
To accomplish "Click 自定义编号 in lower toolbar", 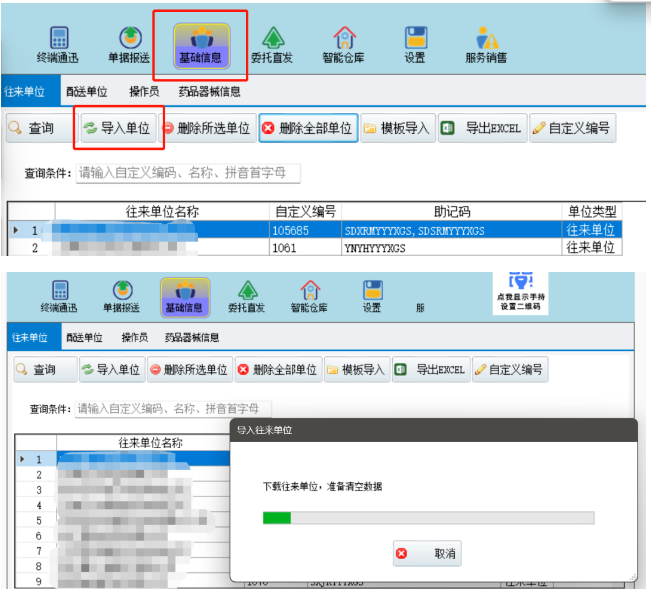I will (510, 369).
